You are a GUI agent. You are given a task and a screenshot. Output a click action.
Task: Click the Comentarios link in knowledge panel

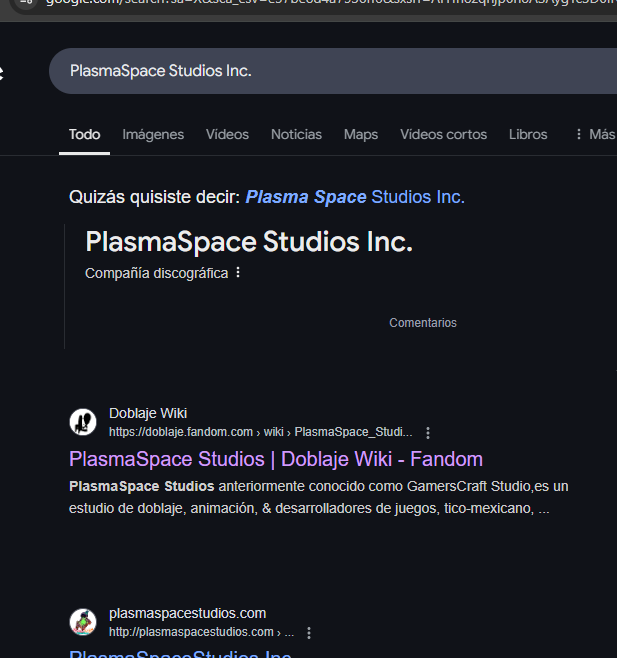[423, 323]
